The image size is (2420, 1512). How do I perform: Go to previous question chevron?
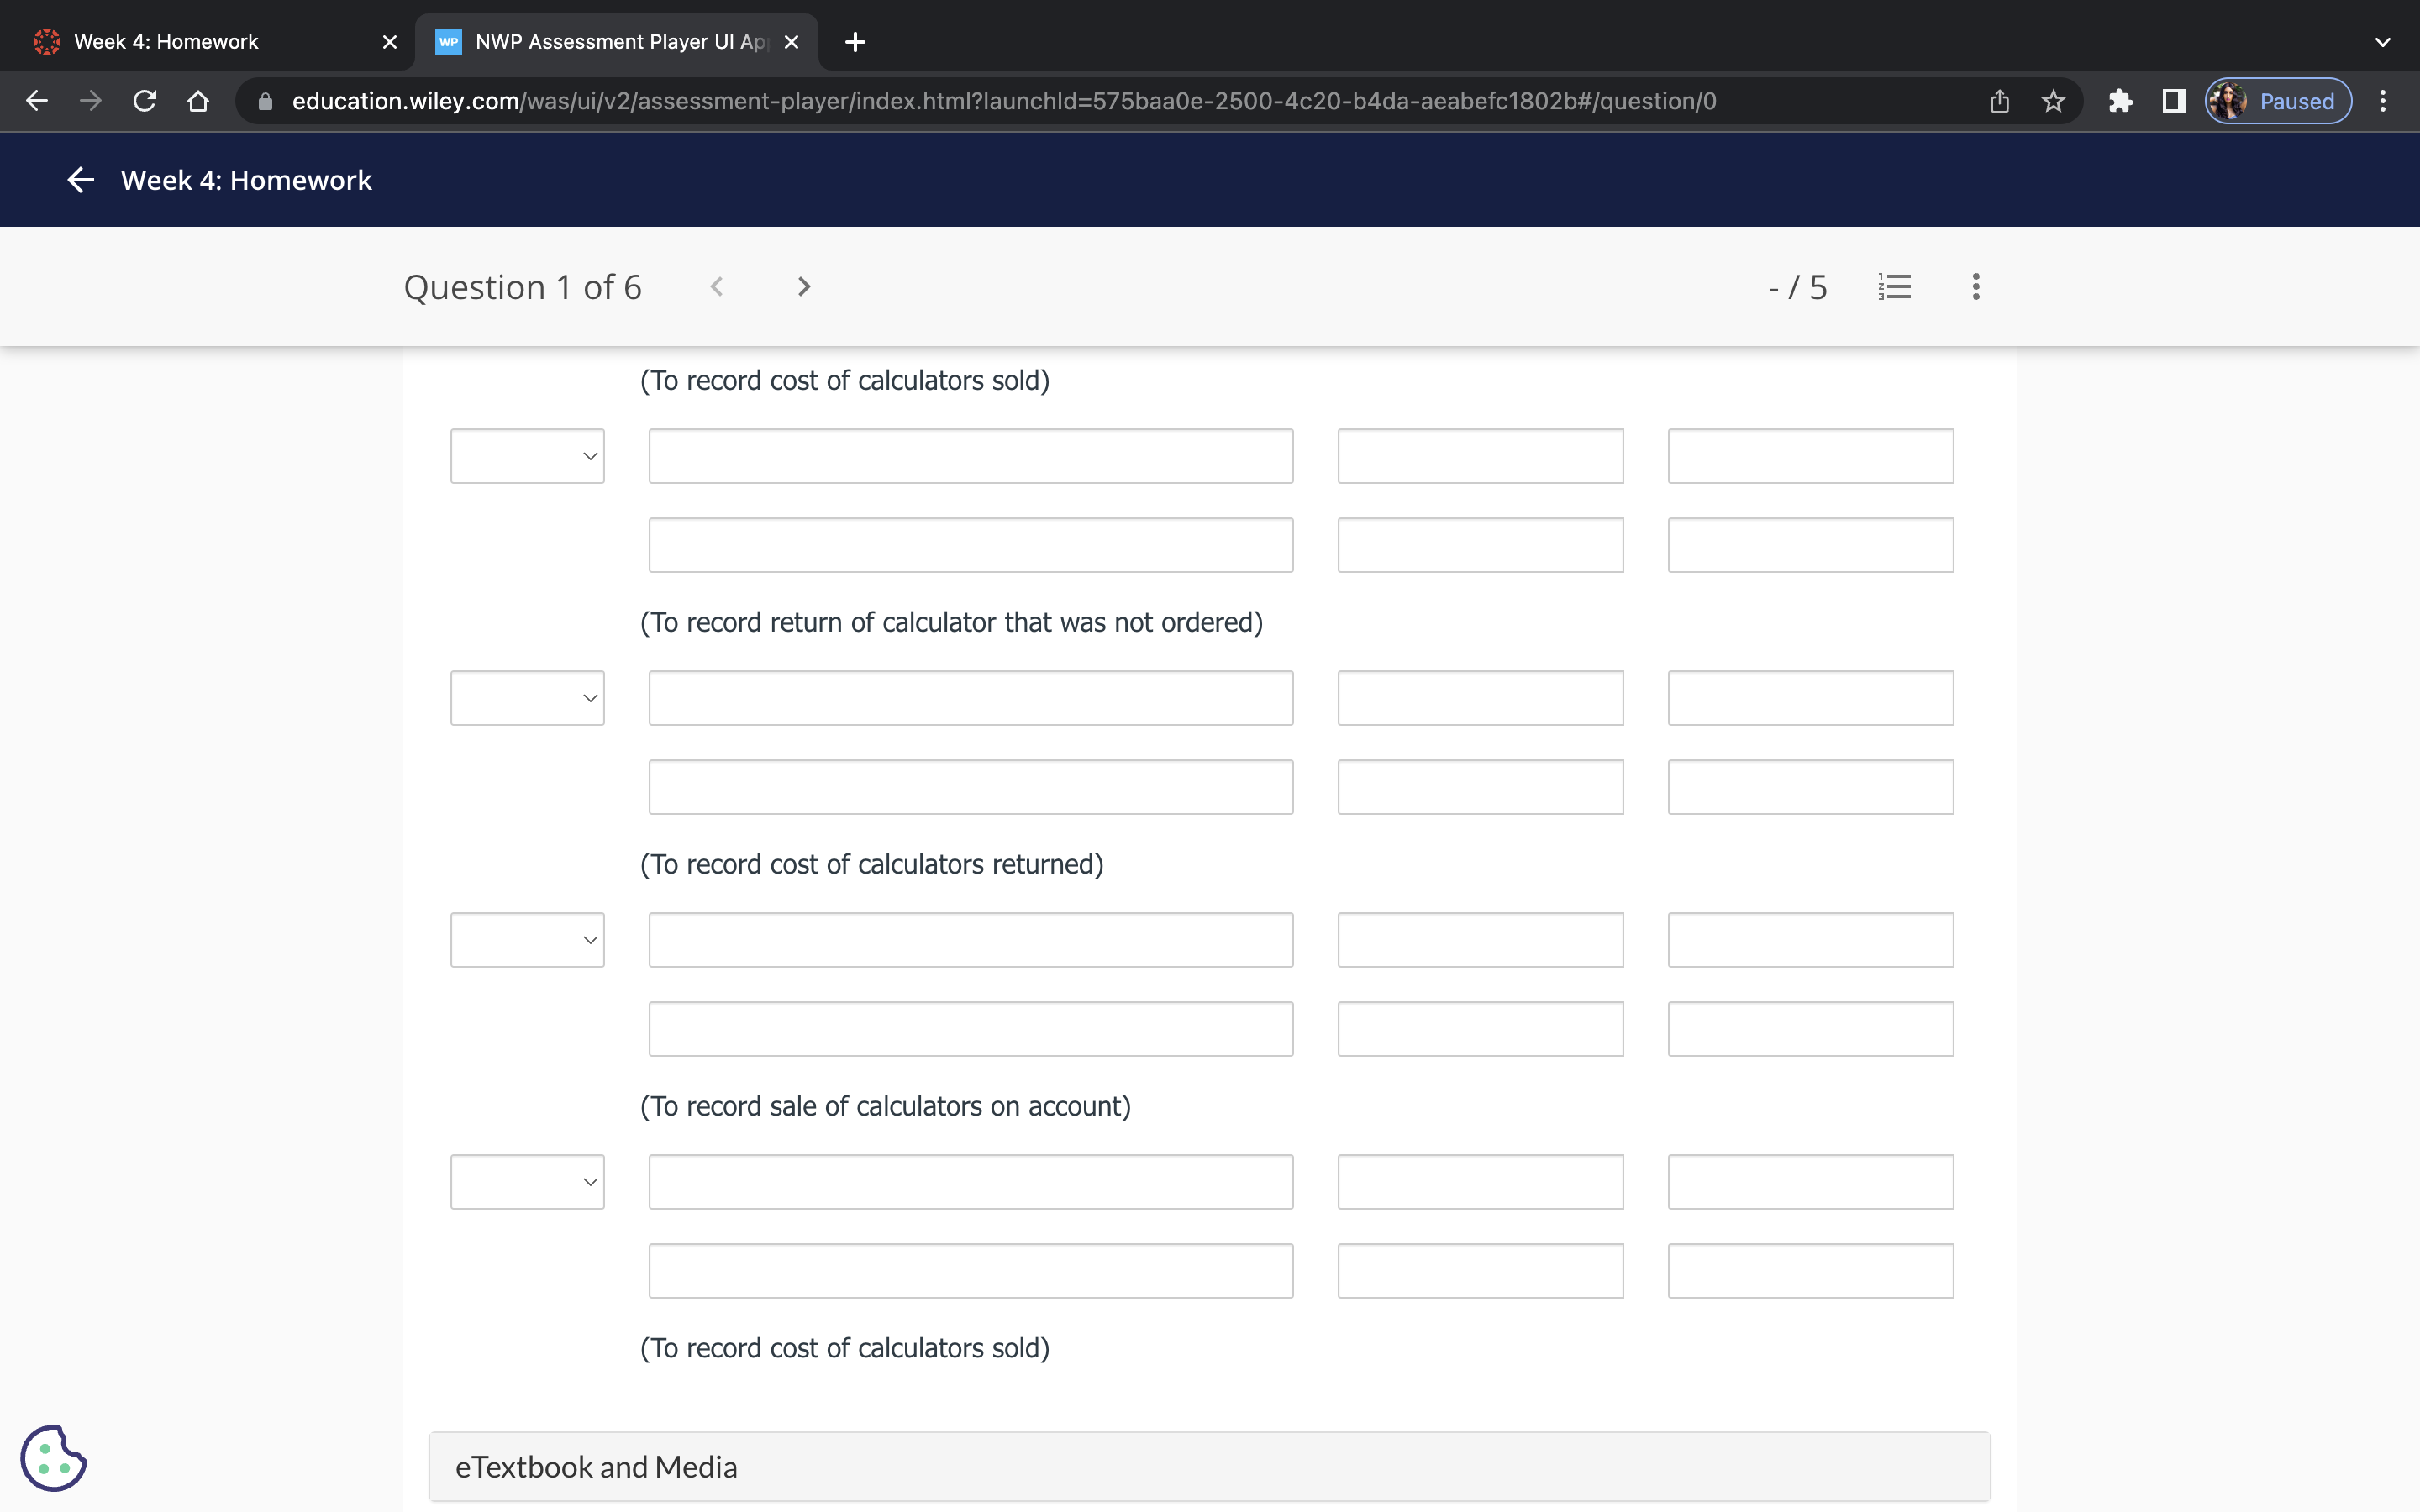[x=716, y=287]
